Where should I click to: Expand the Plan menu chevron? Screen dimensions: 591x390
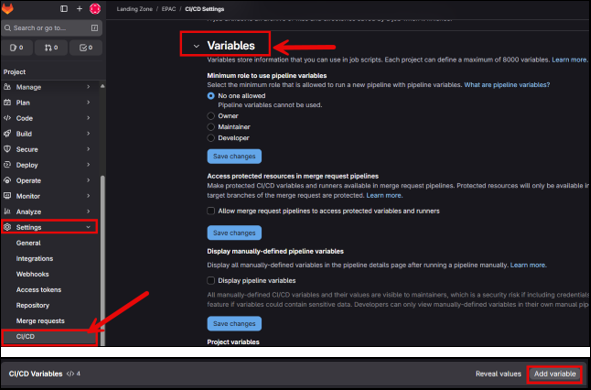88,102
